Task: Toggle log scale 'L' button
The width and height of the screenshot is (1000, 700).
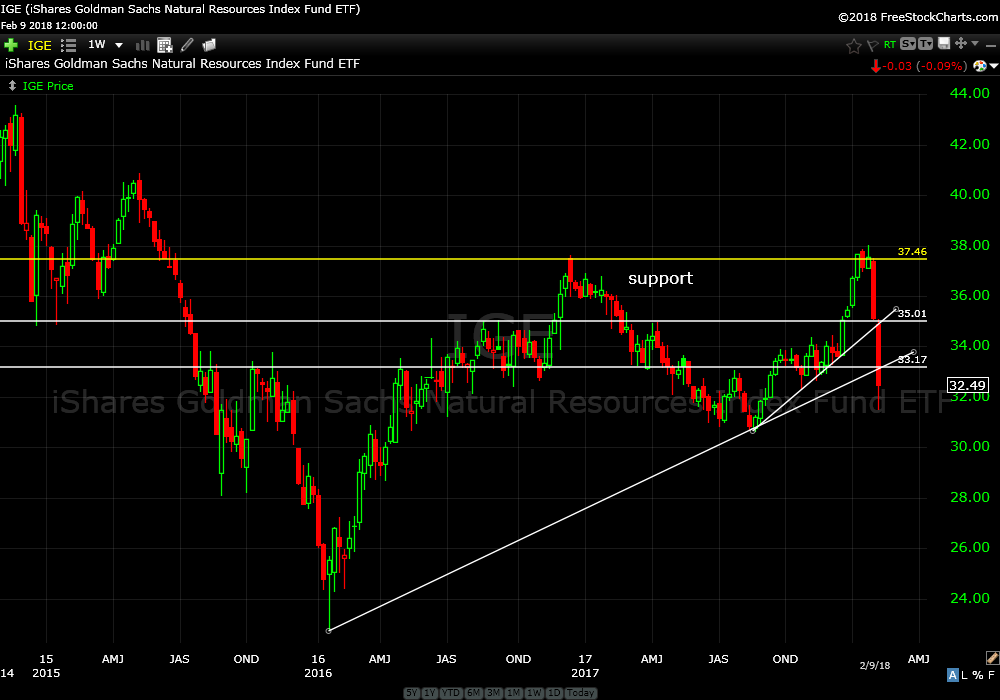Action: pos(965,675)
